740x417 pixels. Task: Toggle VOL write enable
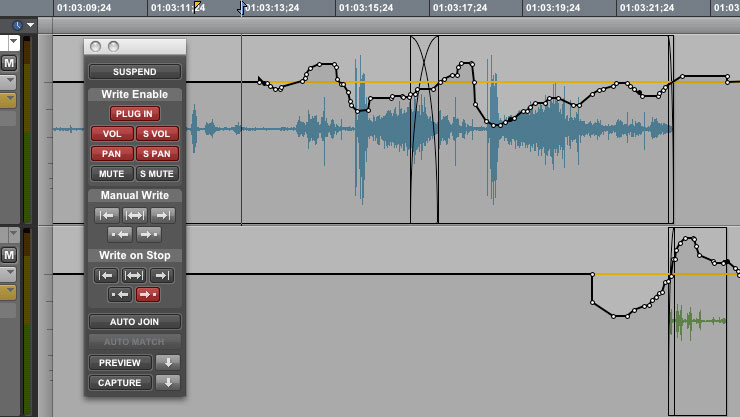click(112, 133)
